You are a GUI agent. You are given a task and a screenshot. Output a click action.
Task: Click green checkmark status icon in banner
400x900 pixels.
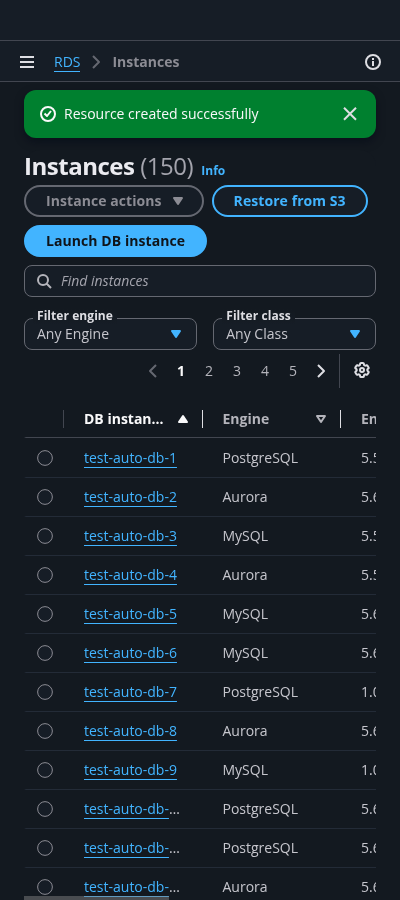pos(48,114)
